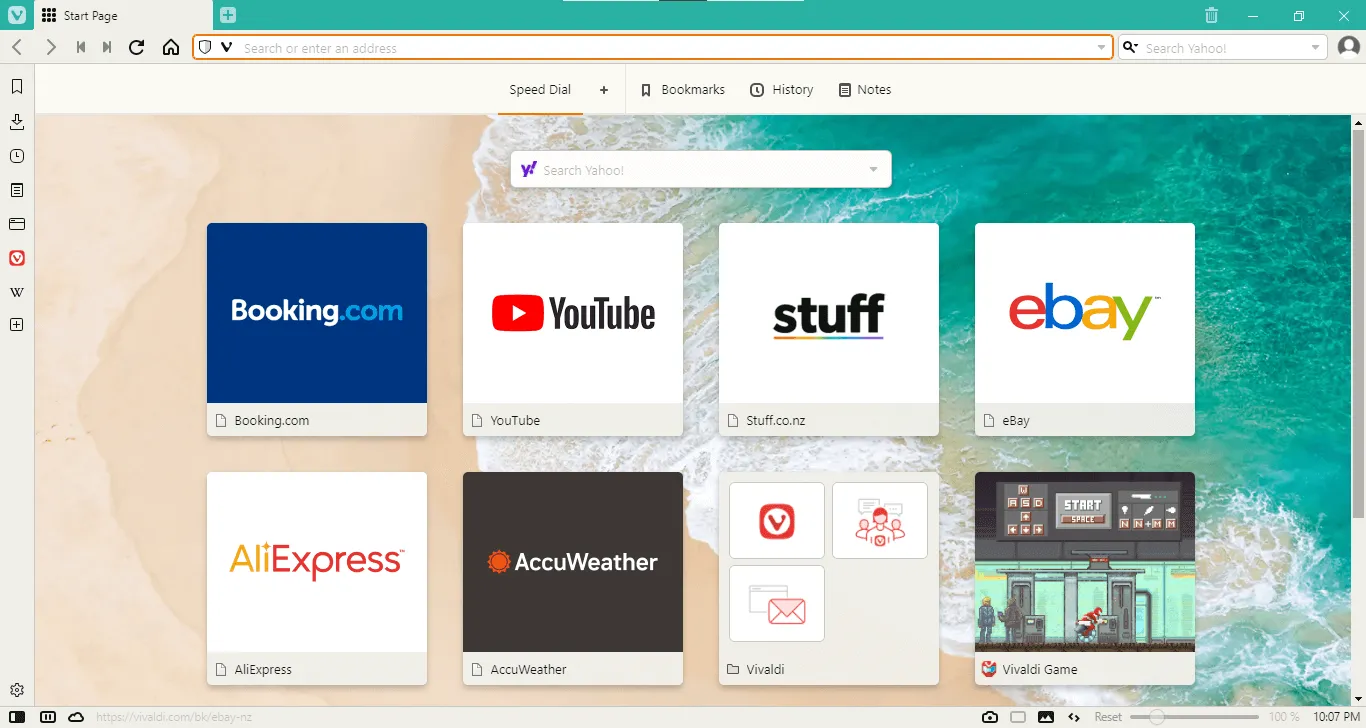1366x728 pixels.
Task: Go back to the previous page
Action: click(x=17, y=47)
